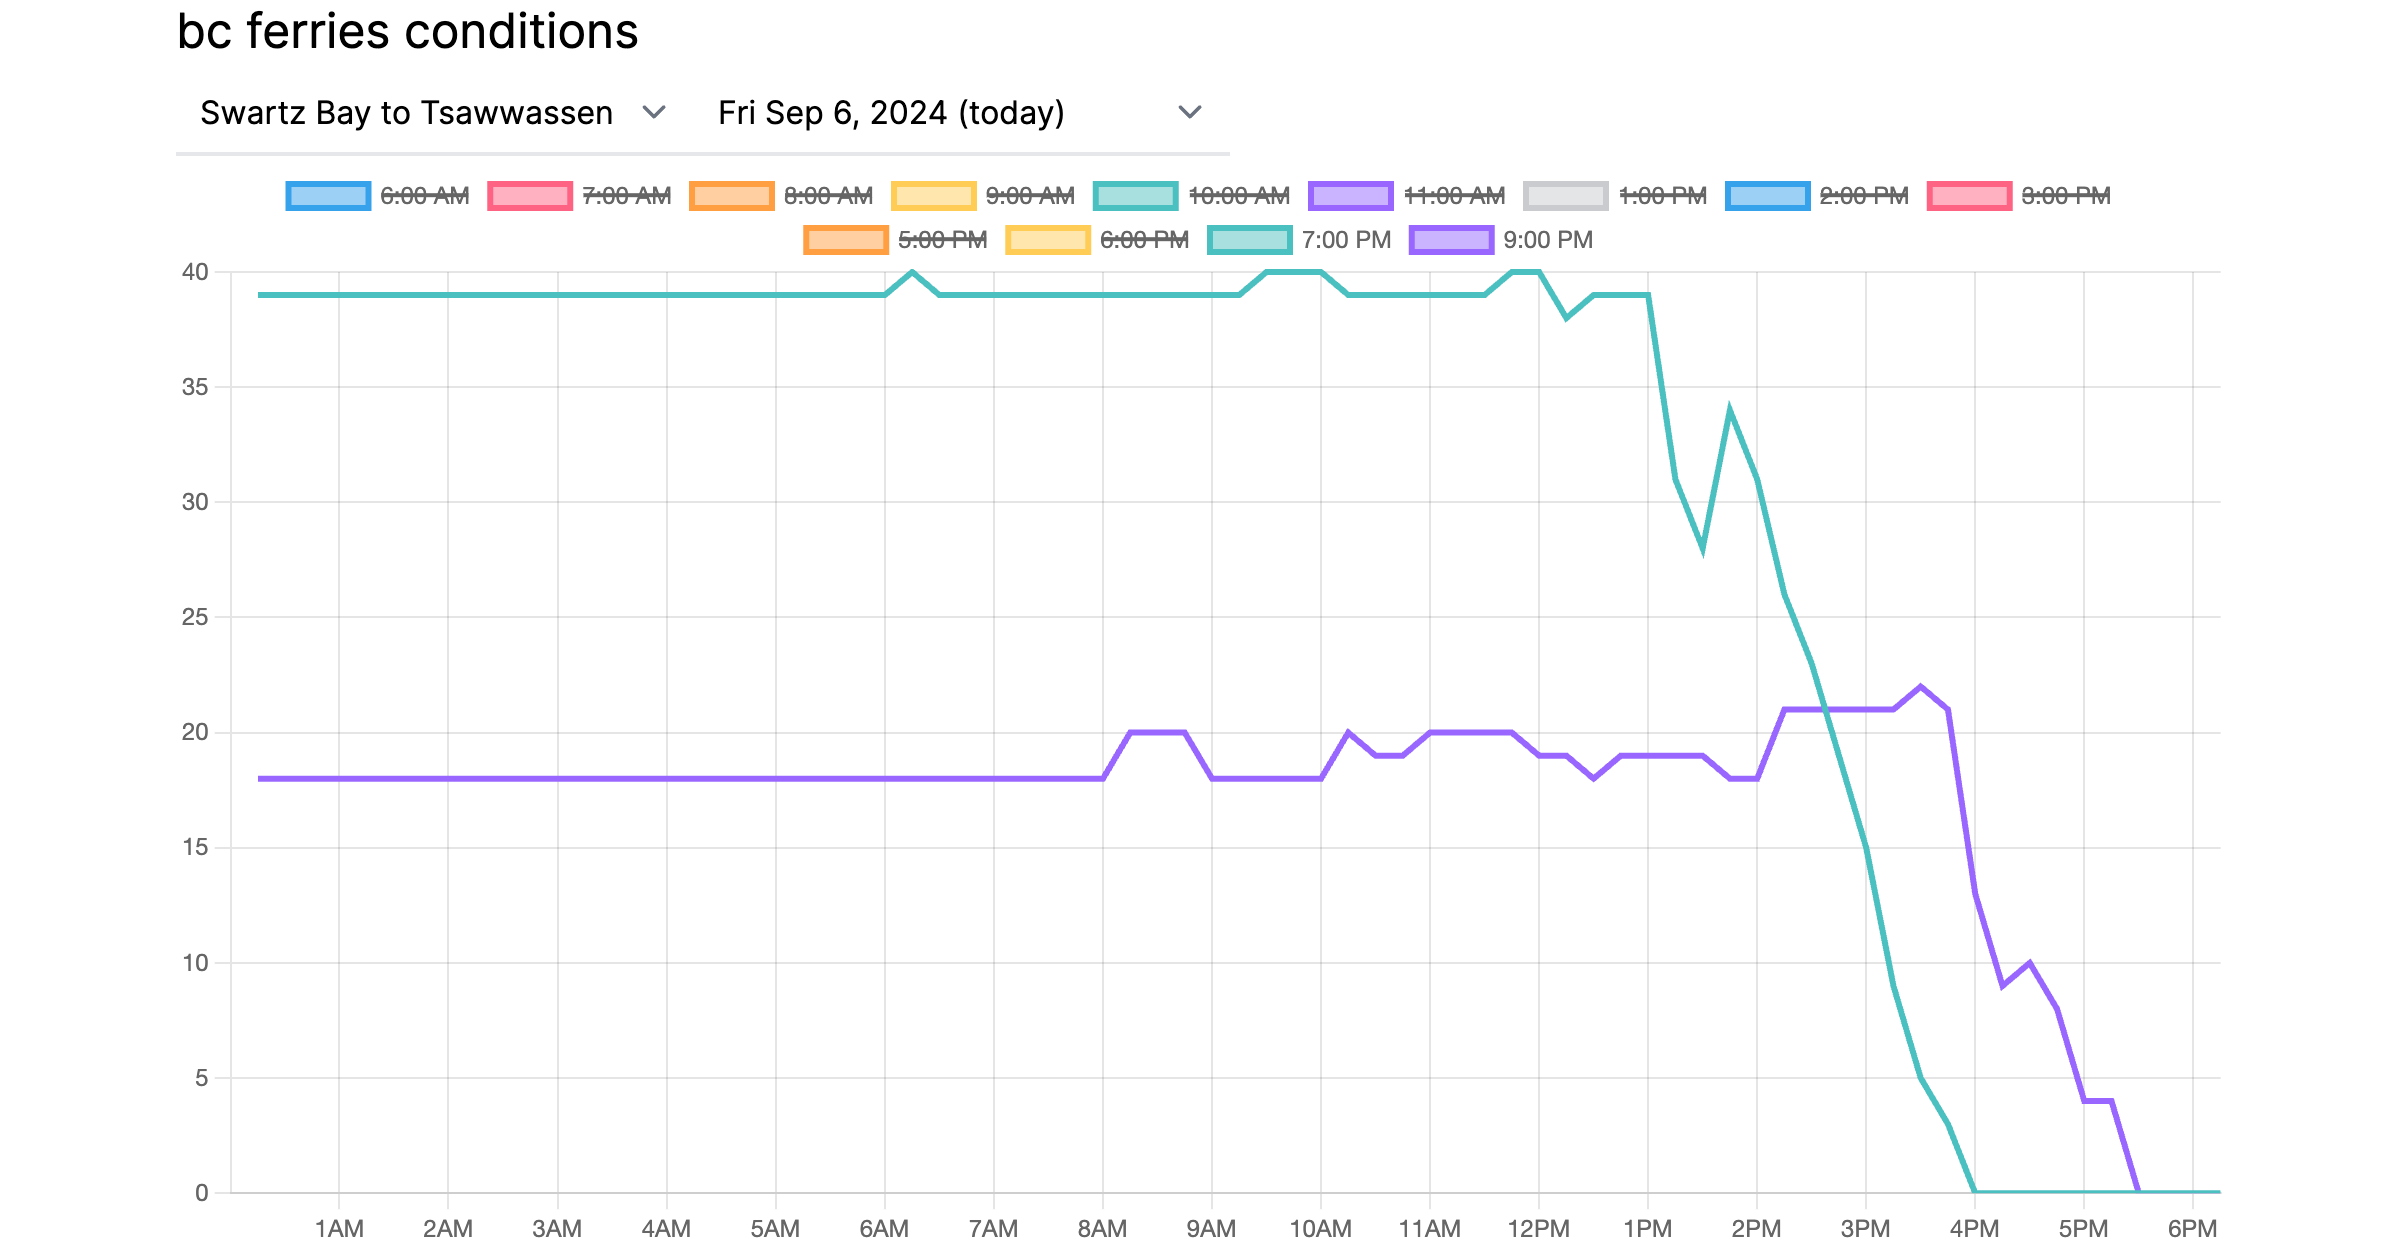Click the 6:00 AM legend label text
2400x1260 pixels.
tap(425, 196)
